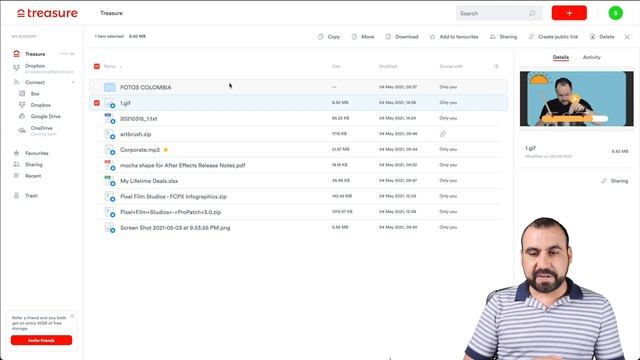Change list view with header icon
Image resolution: width=640 pixels, height=360 pixels.
[496, 66]
